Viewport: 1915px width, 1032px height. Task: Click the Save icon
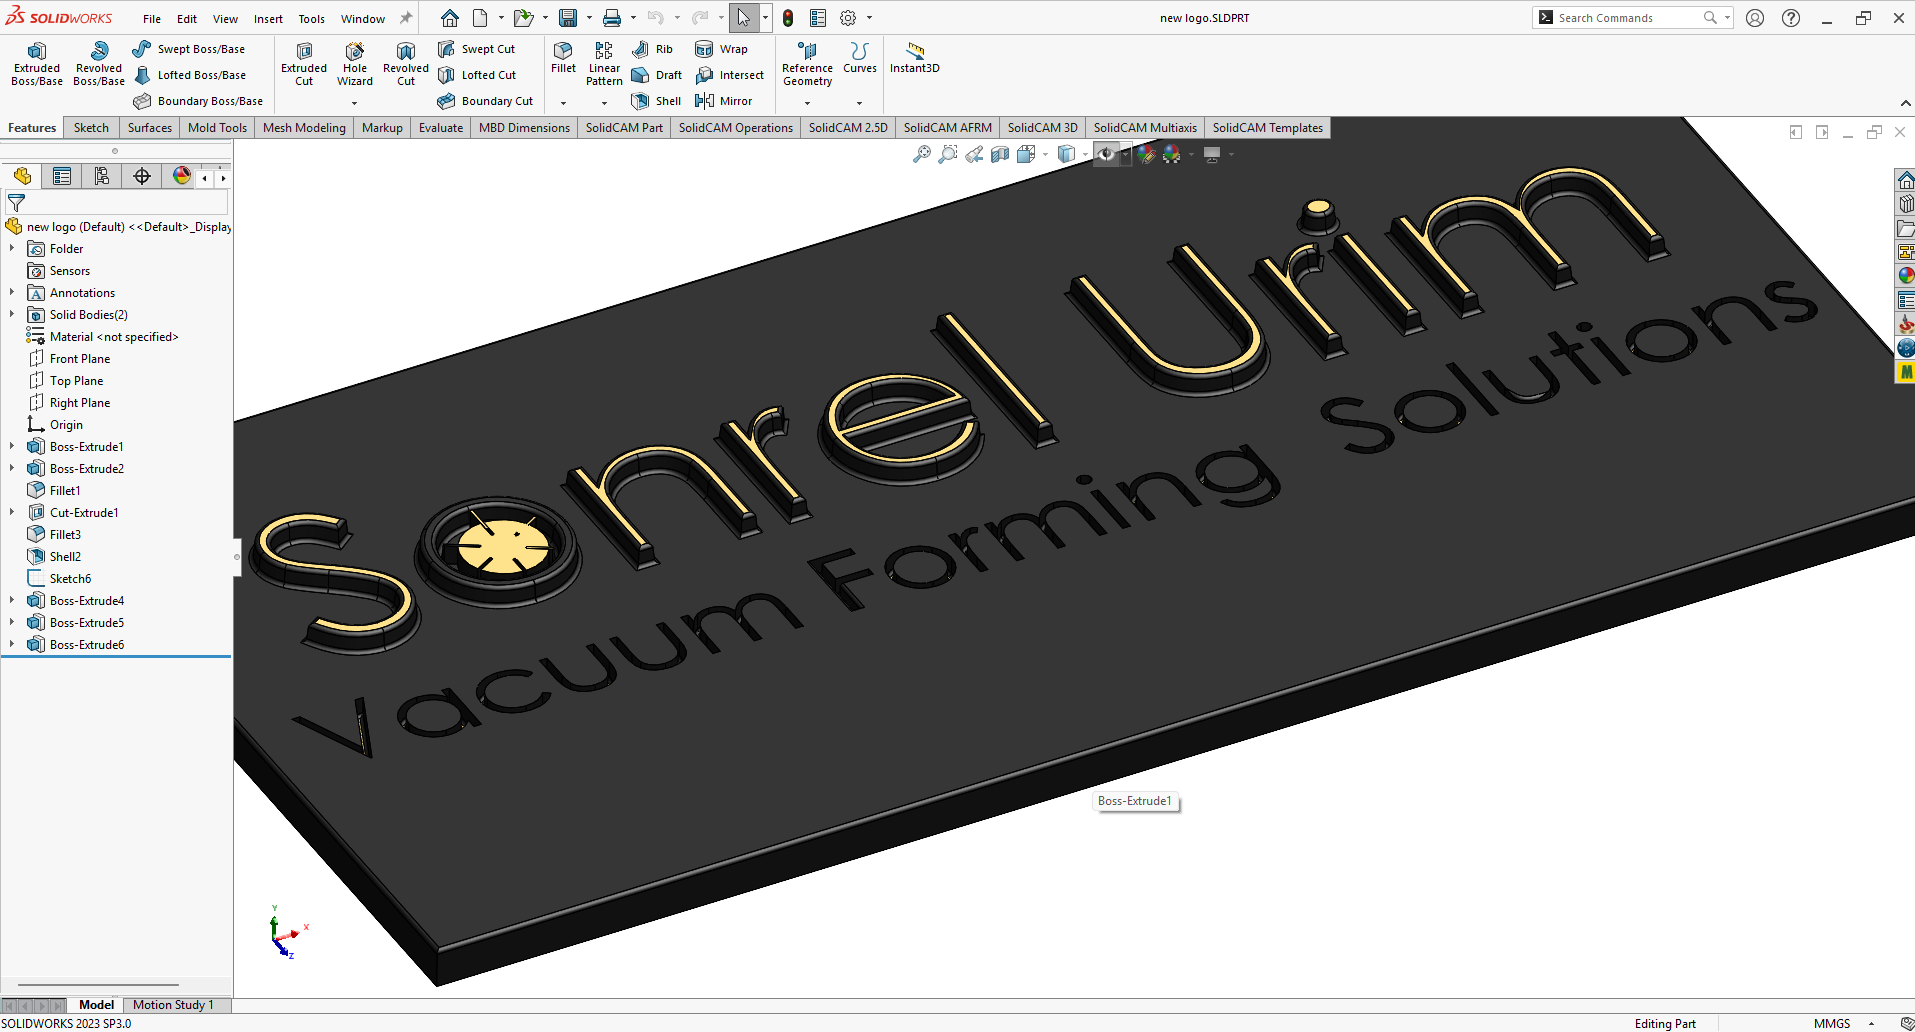[567, 18]
